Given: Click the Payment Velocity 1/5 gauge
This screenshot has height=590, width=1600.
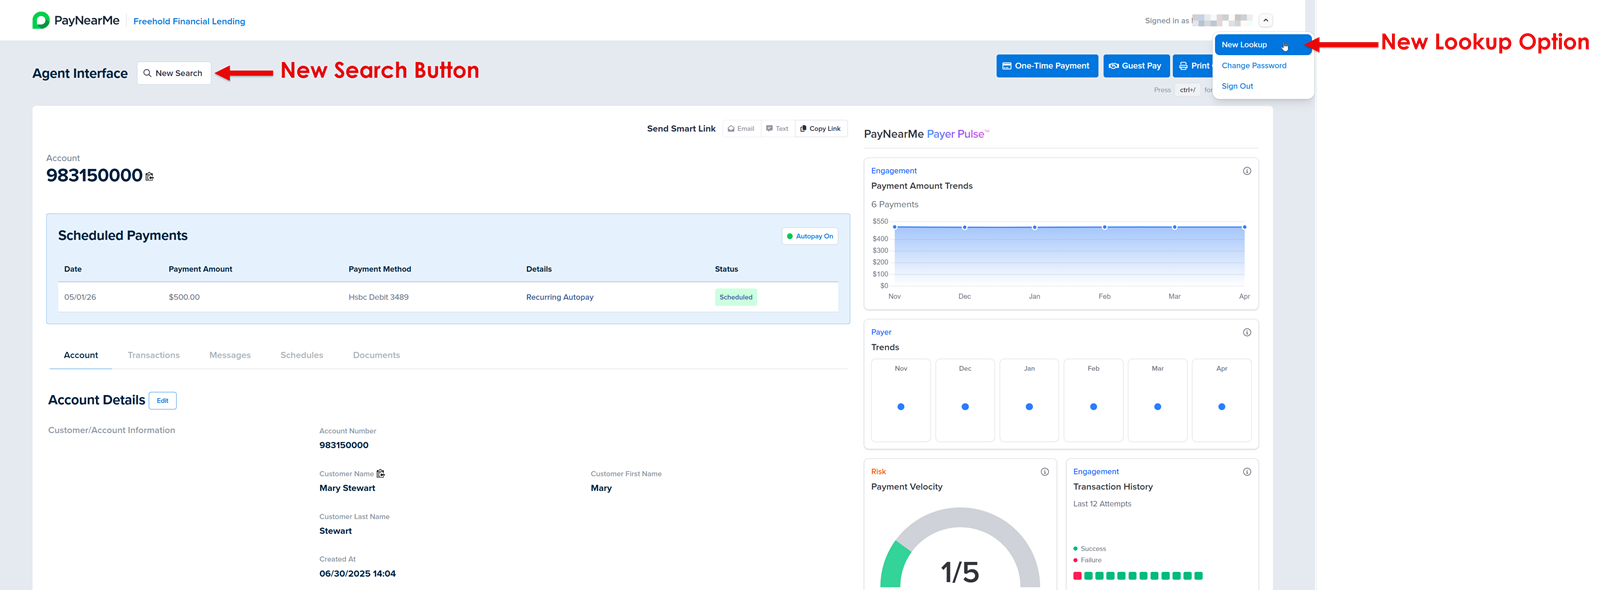Looking at the screenshot, I should (x=960, y=550).
